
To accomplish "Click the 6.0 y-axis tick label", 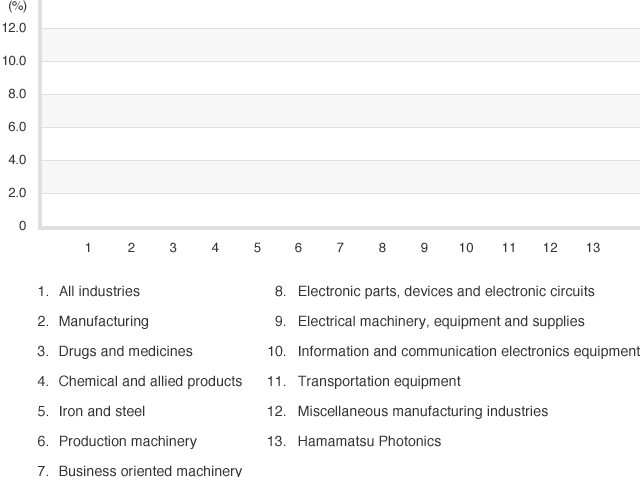I will click(x=15, y=127).
